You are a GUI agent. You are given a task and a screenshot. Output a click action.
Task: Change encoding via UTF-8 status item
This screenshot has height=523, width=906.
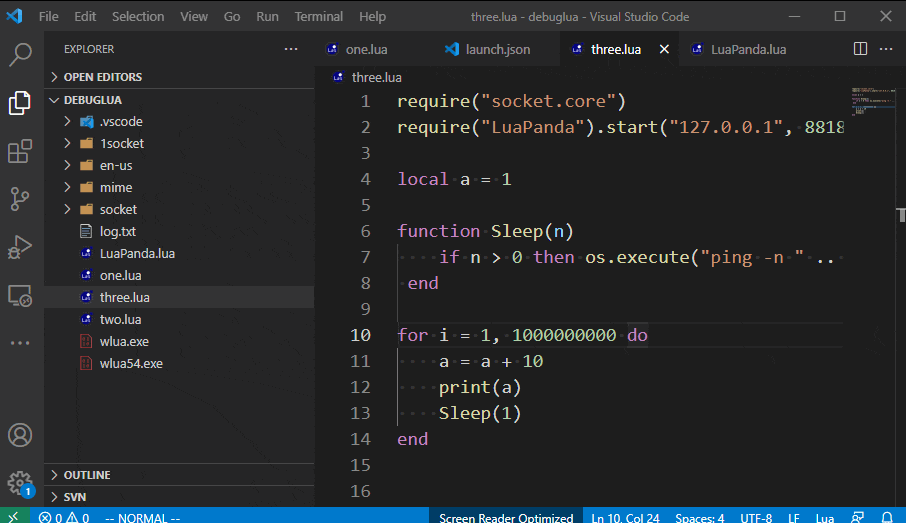tap(756, 517)
